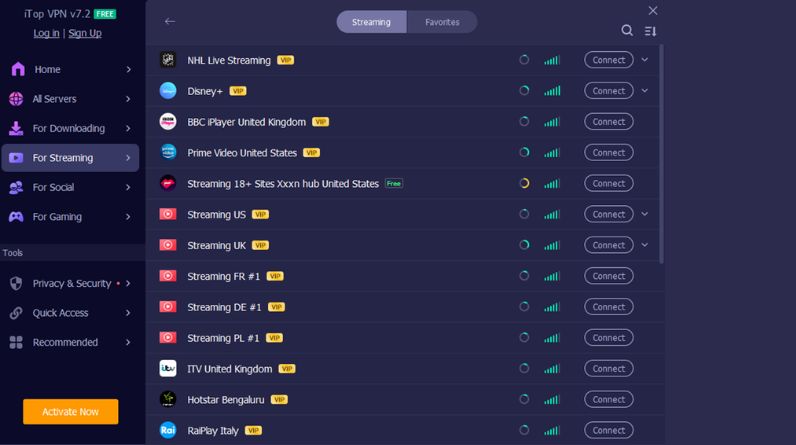Connect to Prime Video United States
Viewport: 796px width, 445px height.
point(609,152)
